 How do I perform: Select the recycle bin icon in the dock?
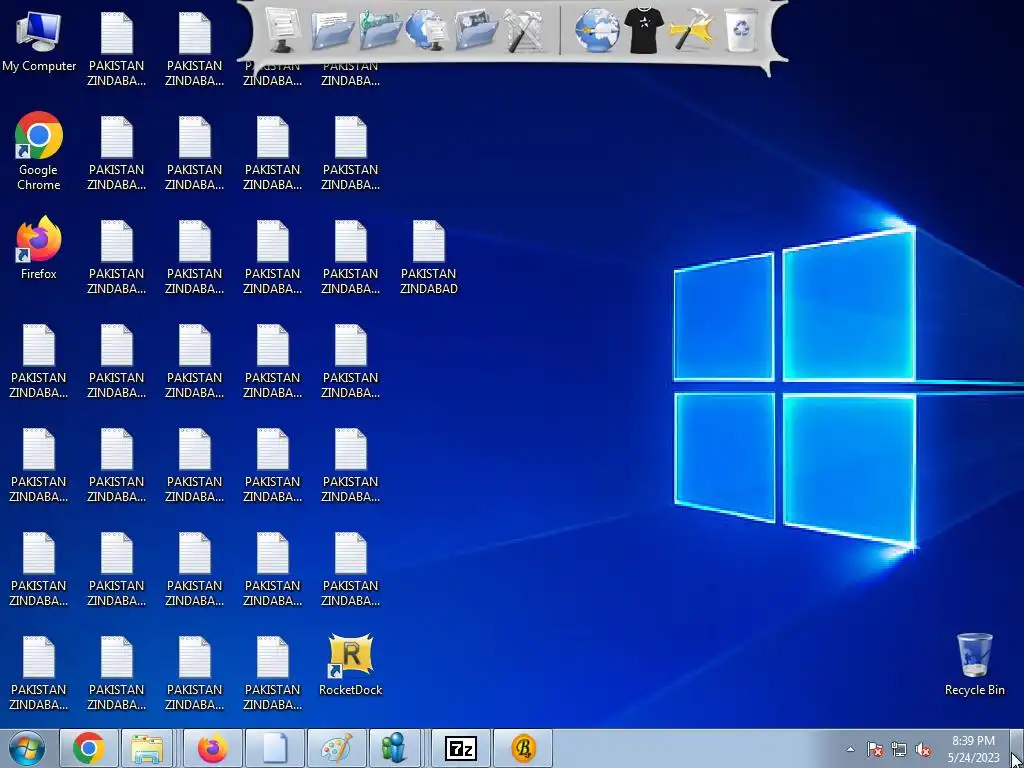(741, 30)
